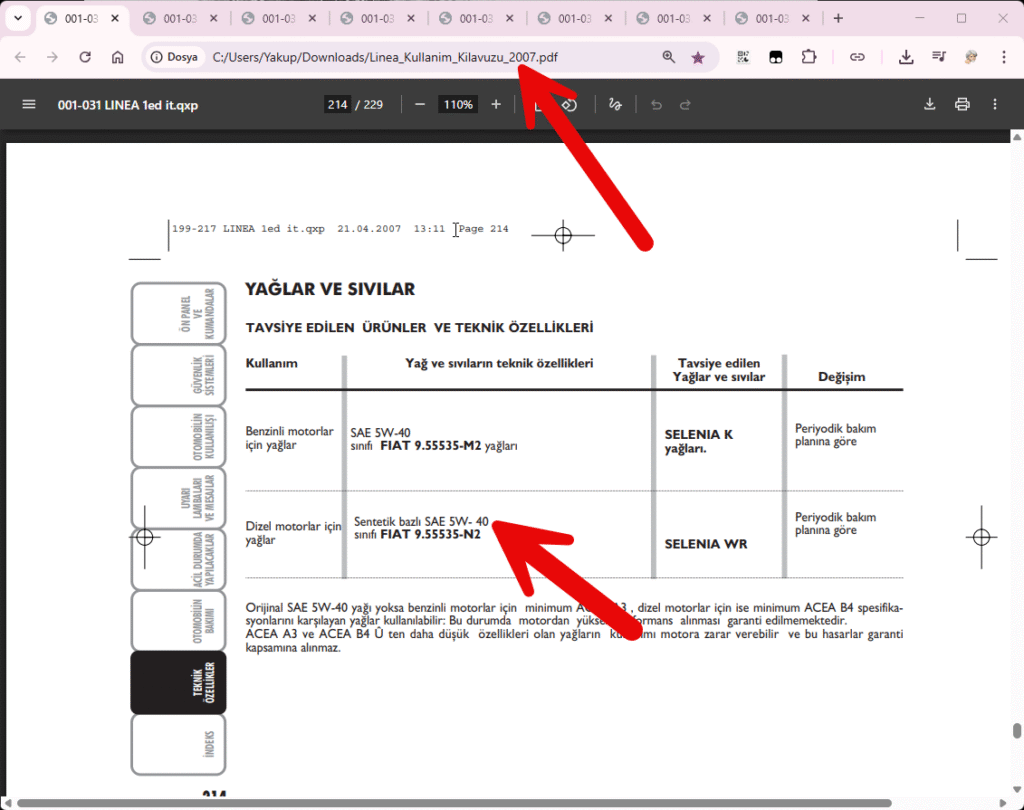Open a new browser tab

pyautogui.click(x=838, y=18)
